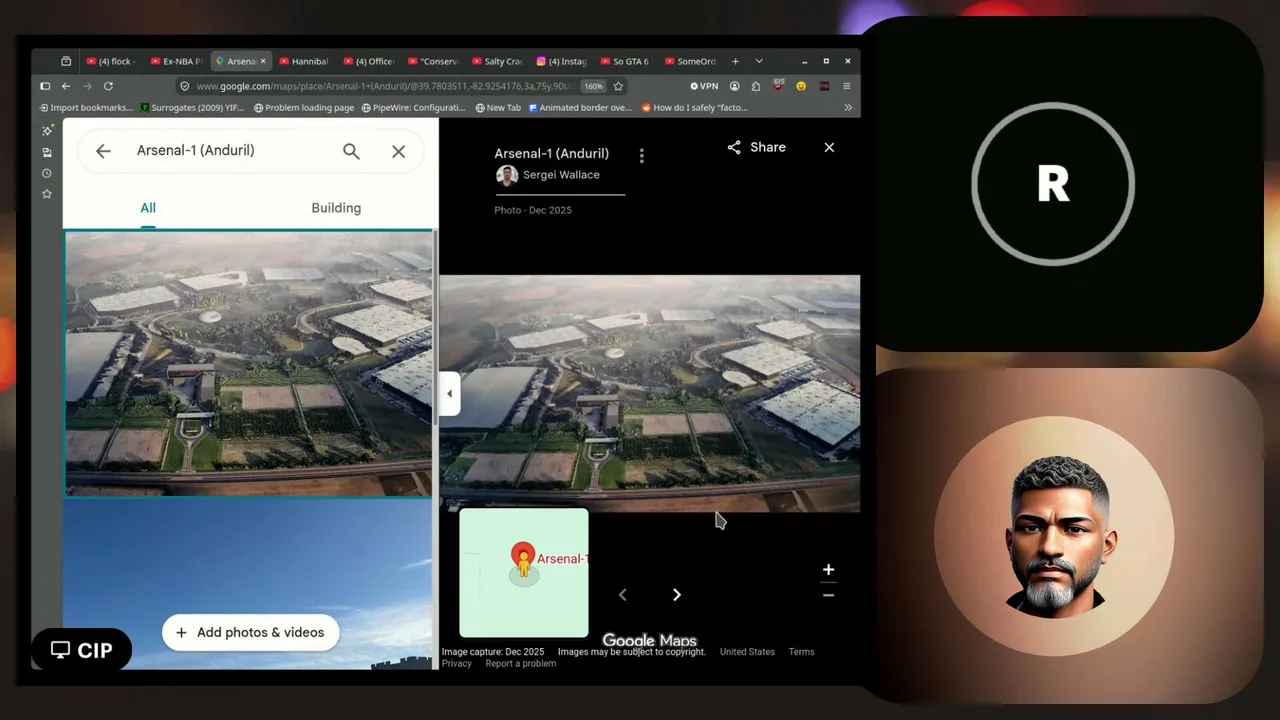Click Report a problem link
The image size is (1280, 720).
pyautogui.click(x=520, y=664)
